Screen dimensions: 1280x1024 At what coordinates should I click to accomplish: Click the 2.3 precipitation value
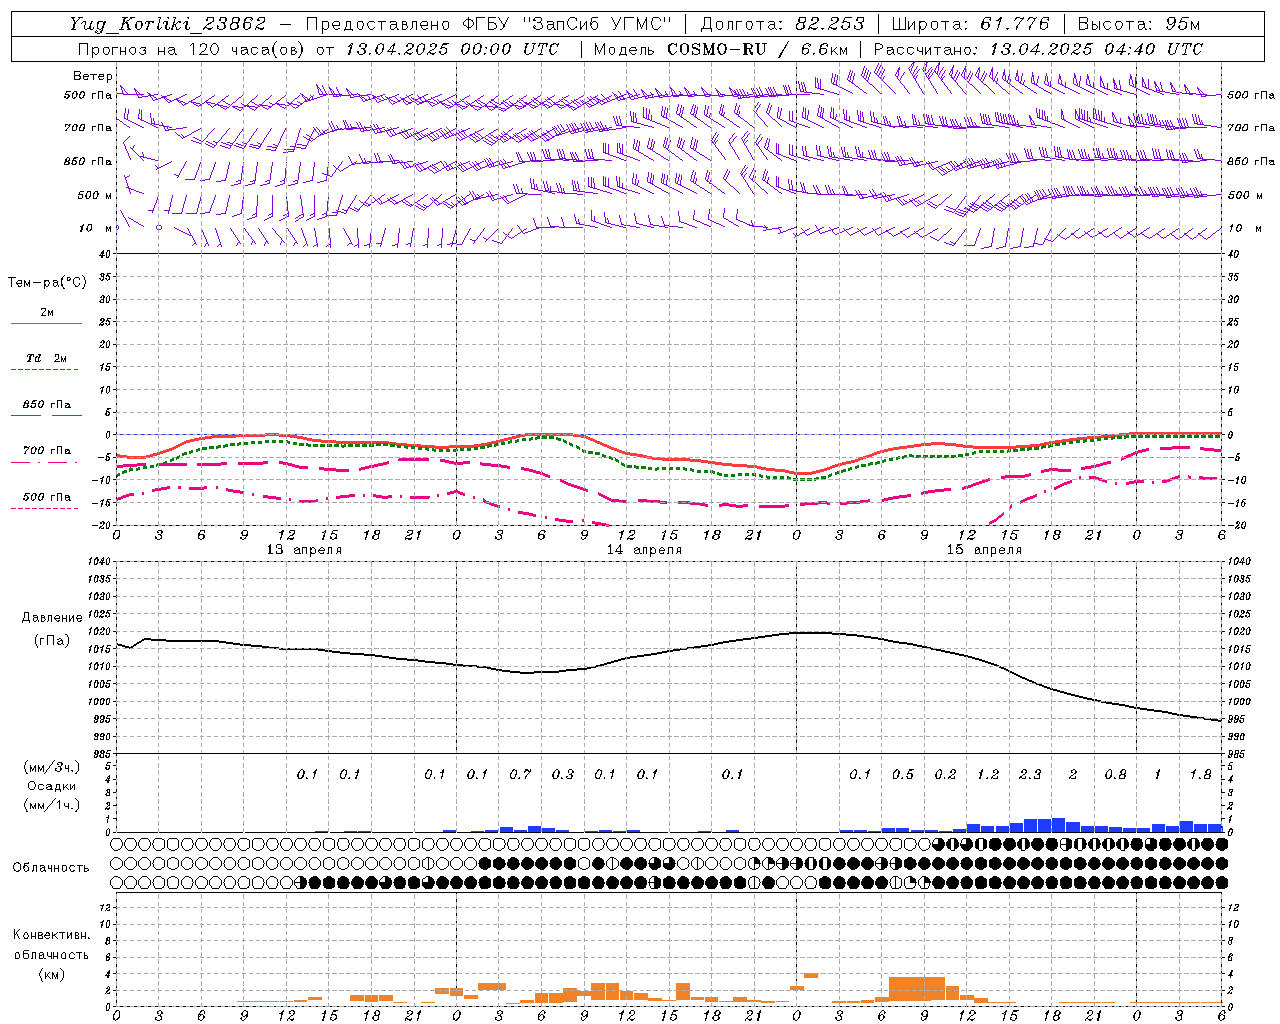(x=1030, y=774)
